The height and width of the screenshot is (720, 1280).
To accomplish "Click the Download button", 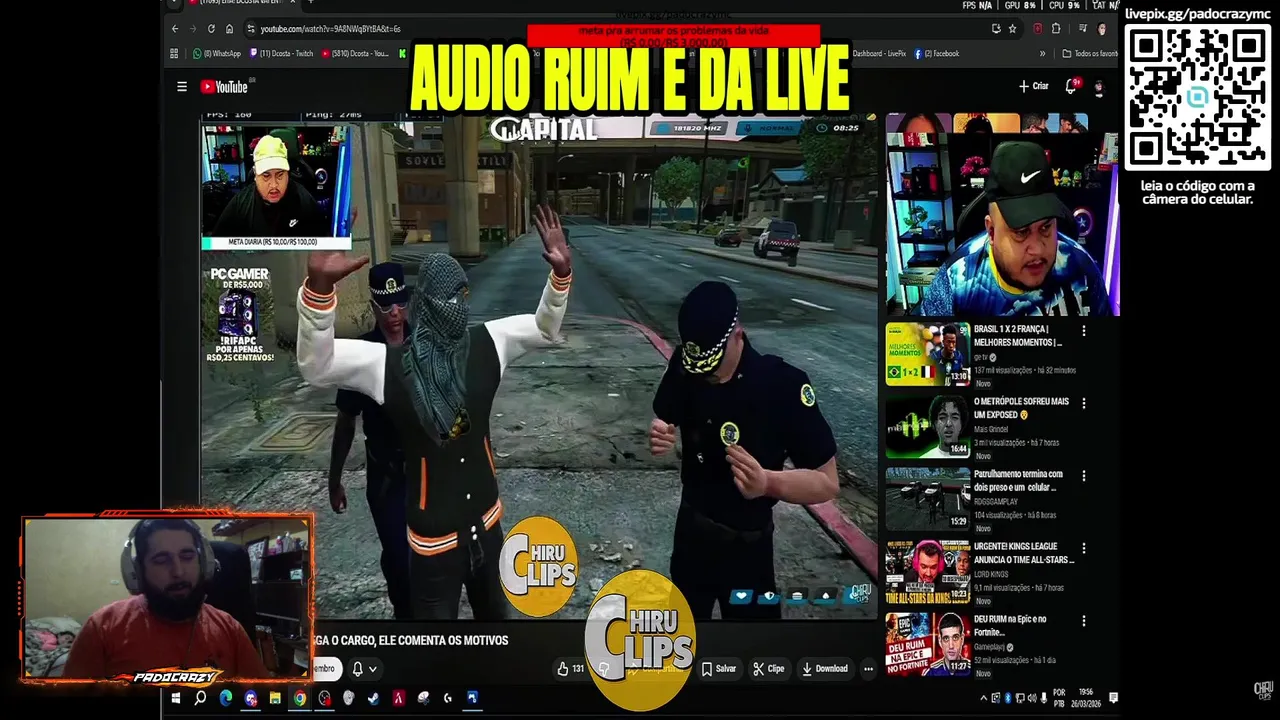I will pyautogui.click(x=824, y=669).
